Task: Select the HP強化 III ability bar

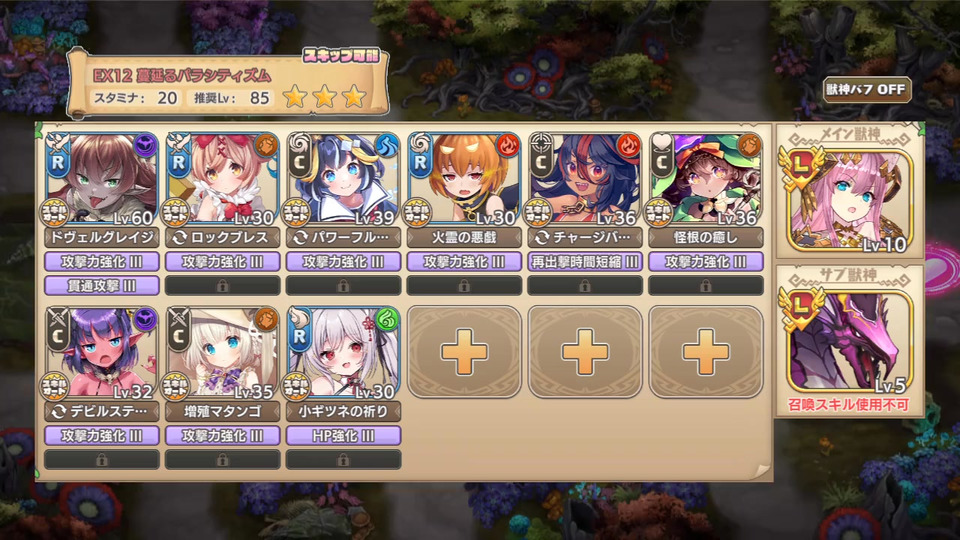Action: pyautogui.click(x=343, y=436)
